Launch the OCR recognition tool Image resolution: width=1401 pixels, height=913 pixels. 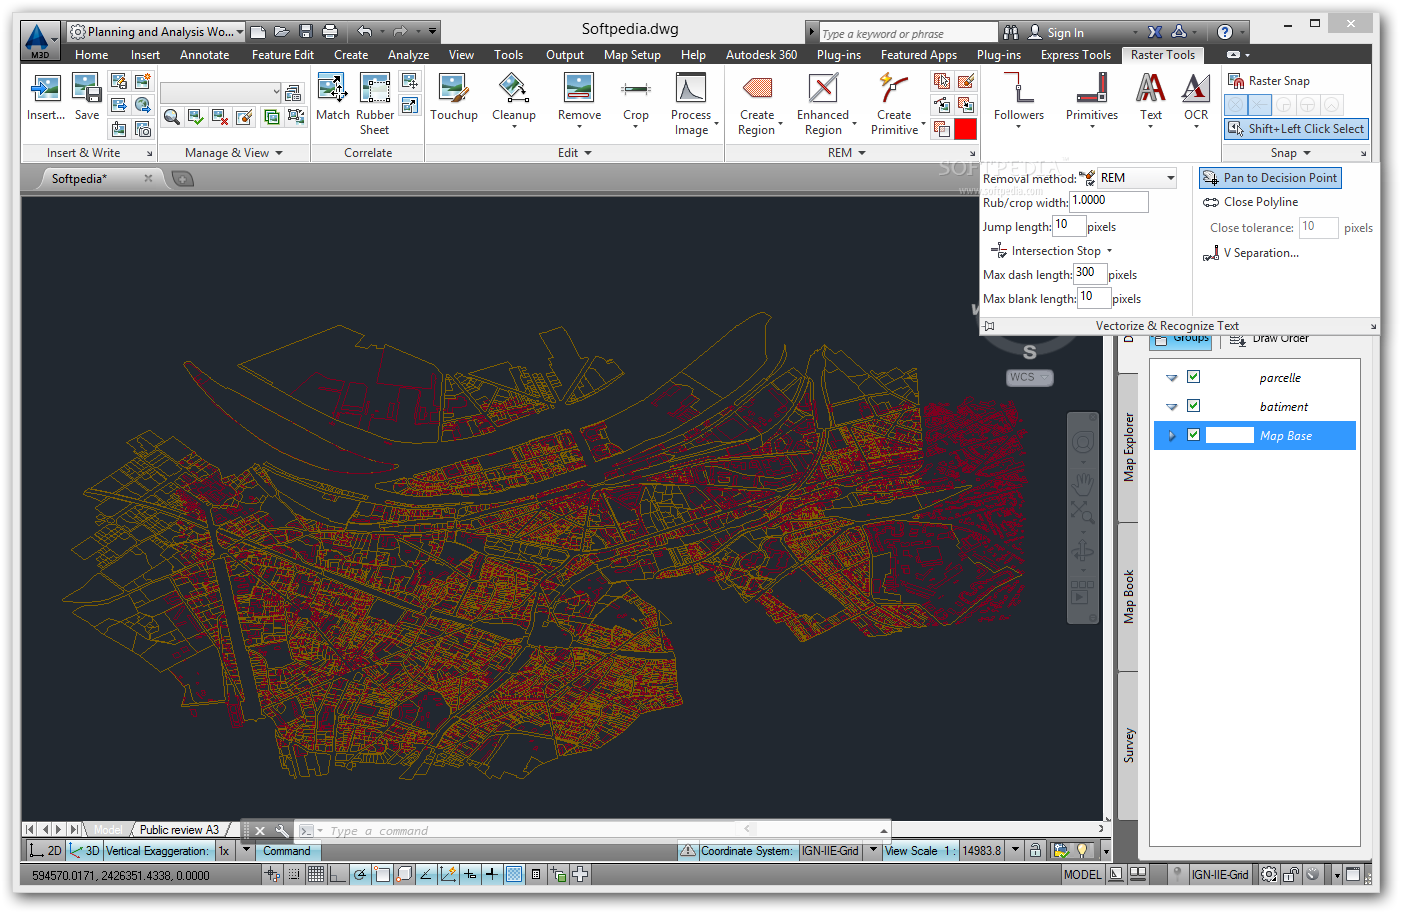point(1196,90)
